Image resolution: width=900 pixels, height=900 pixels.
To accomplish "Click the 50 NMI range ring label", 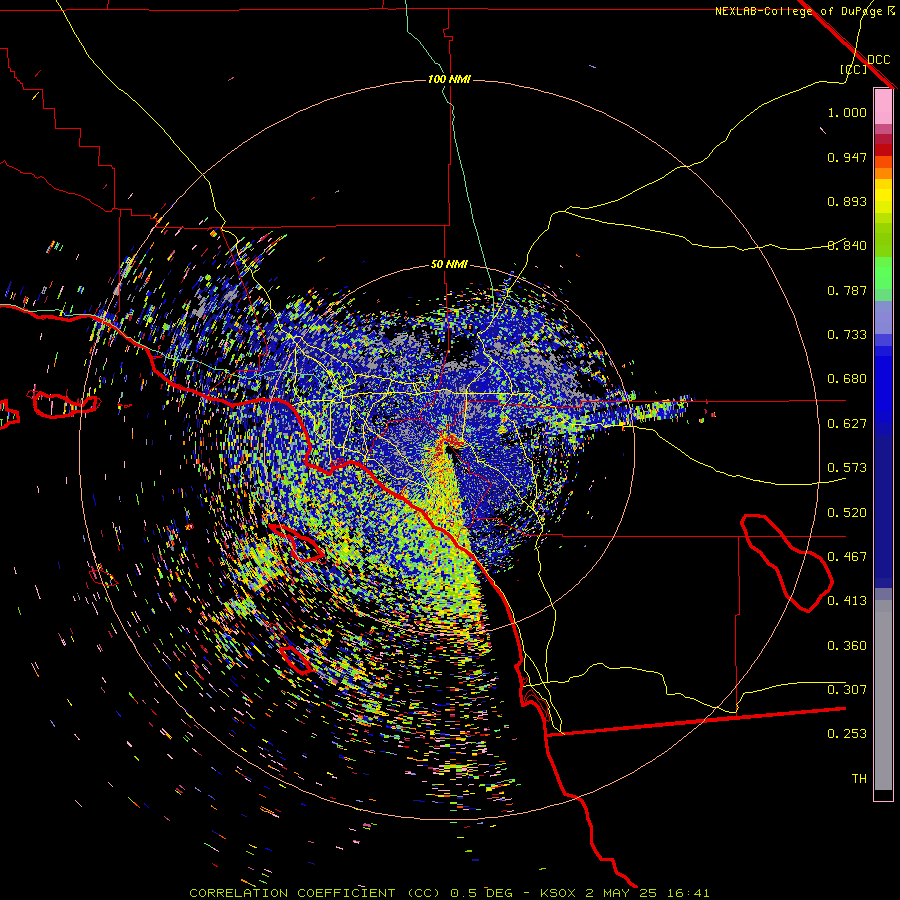I will tap(449, 264).
